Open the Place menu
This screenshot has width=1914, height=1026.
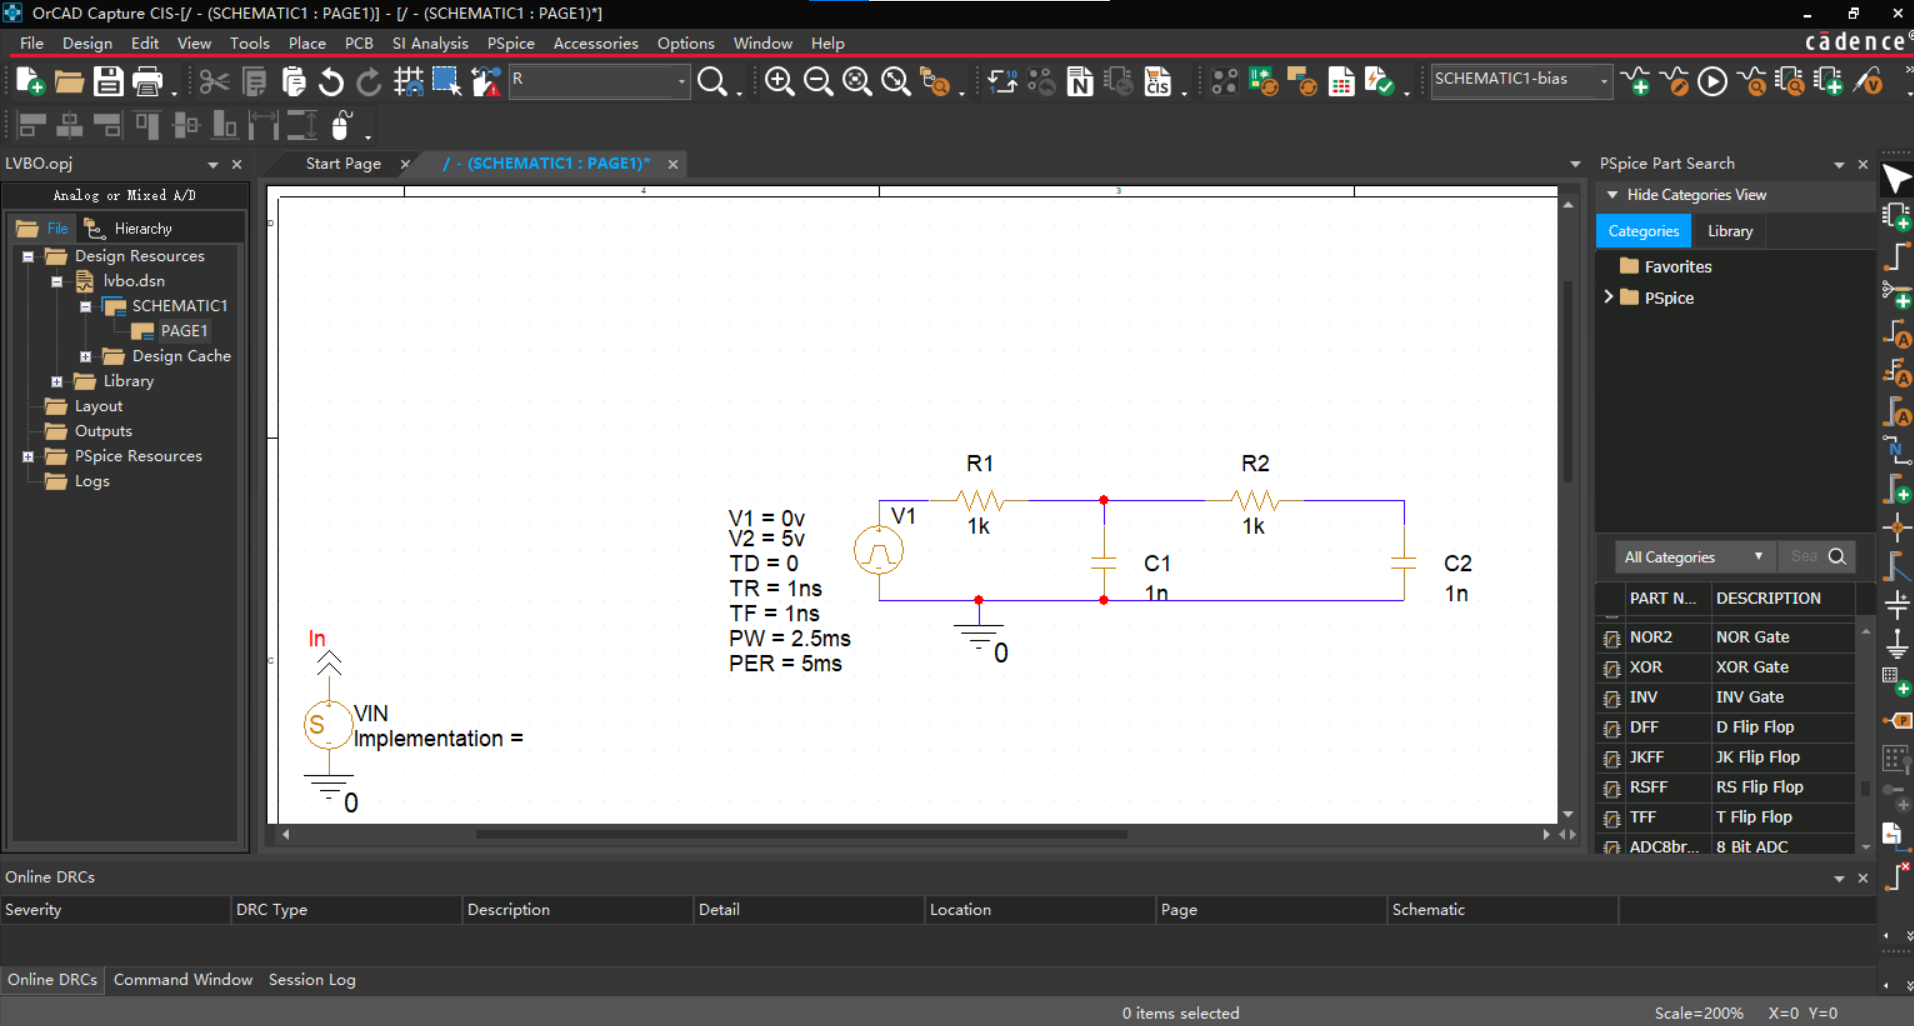(x=307, y=43)
